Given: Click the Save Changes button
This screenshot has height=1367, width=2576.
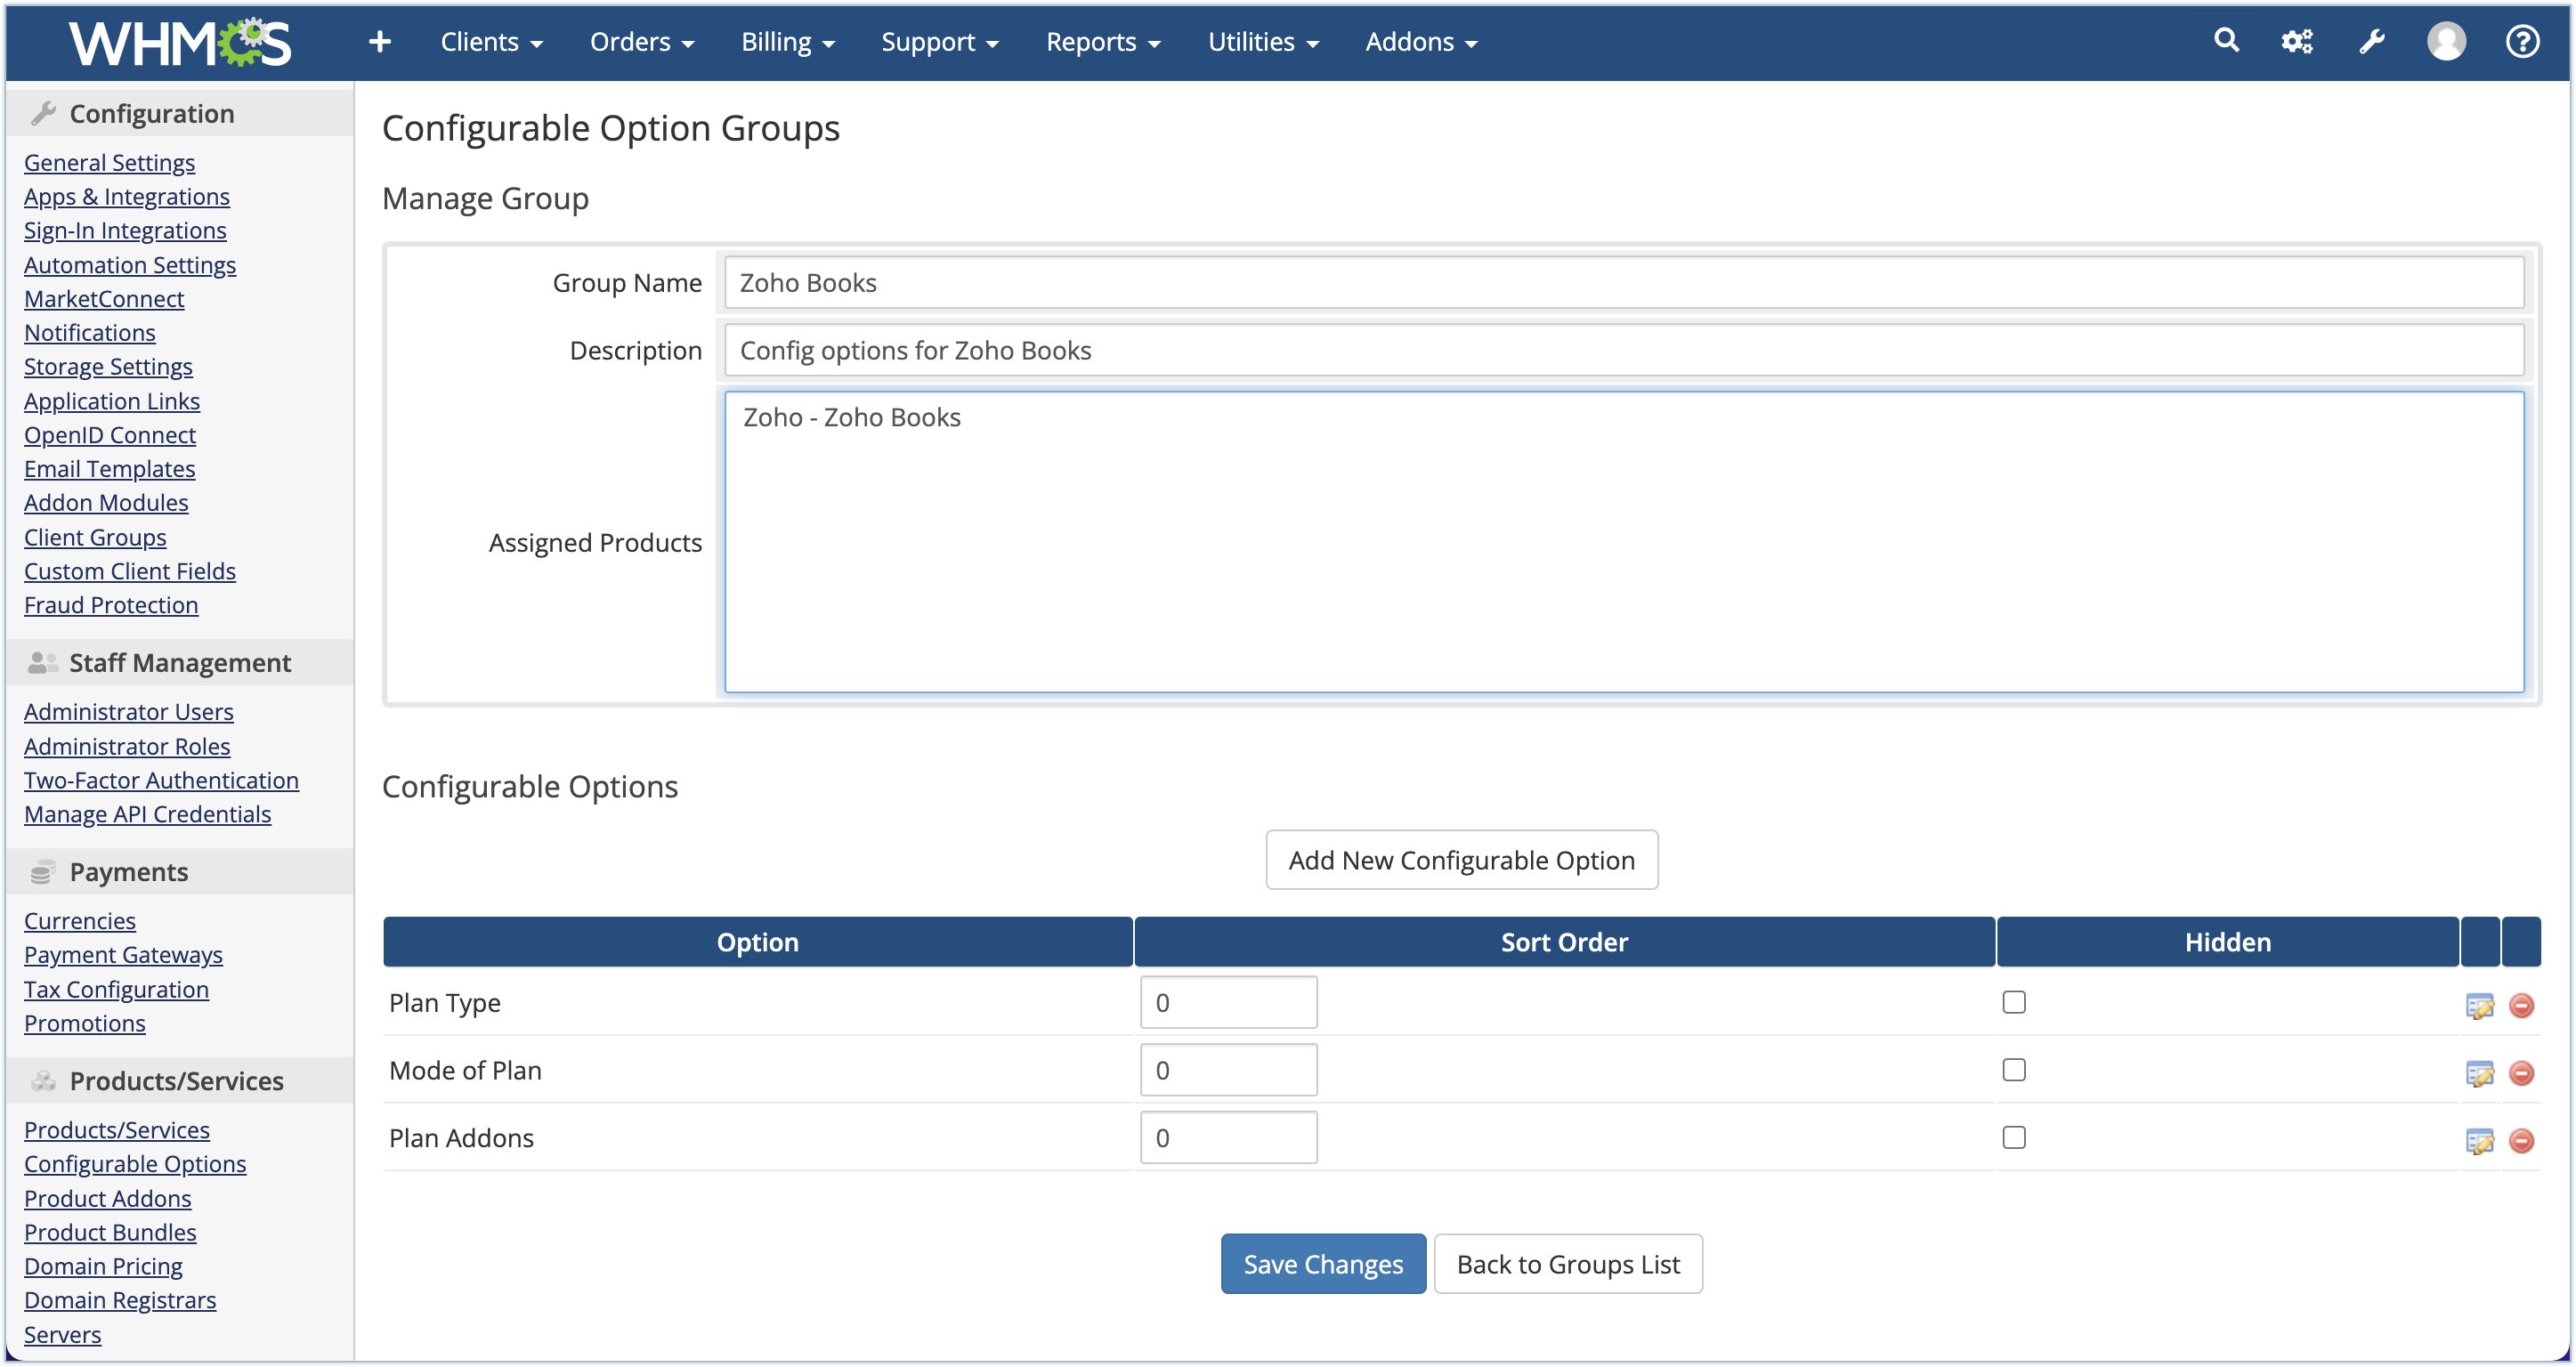Looking at the screenshot, I should [x=1323, y=1264].
